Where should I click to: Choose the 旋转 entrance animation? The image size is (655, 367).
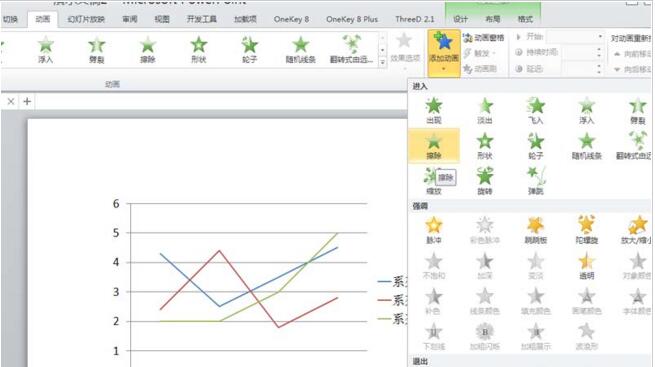tap(485, 182)
